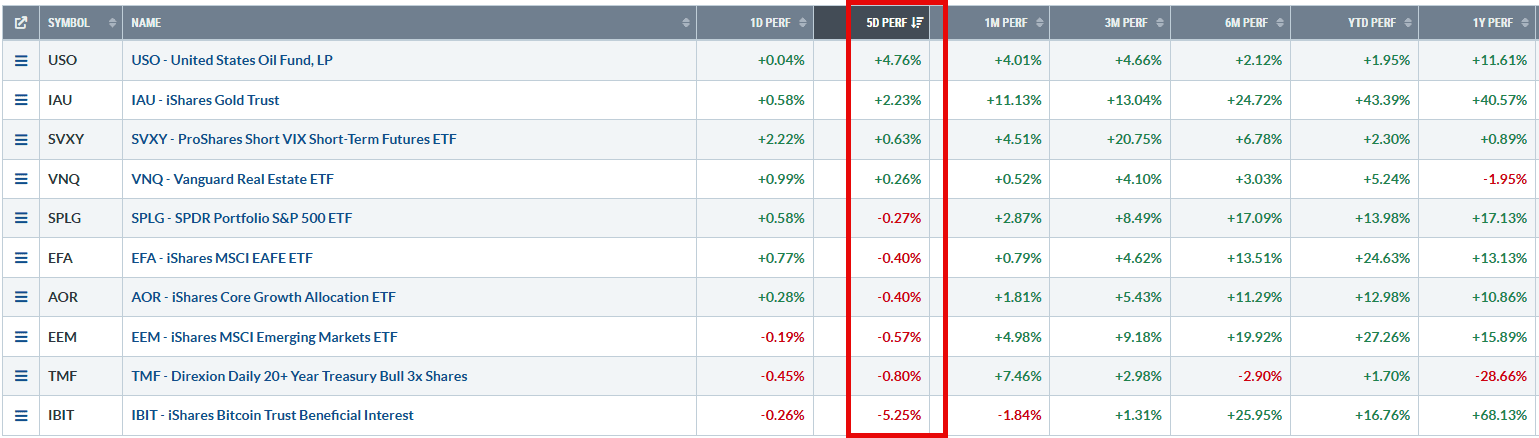This screenshot has height=438, width=1539.
Task: Open the export icon in table header corner
Action: click(x=20, y=22)
